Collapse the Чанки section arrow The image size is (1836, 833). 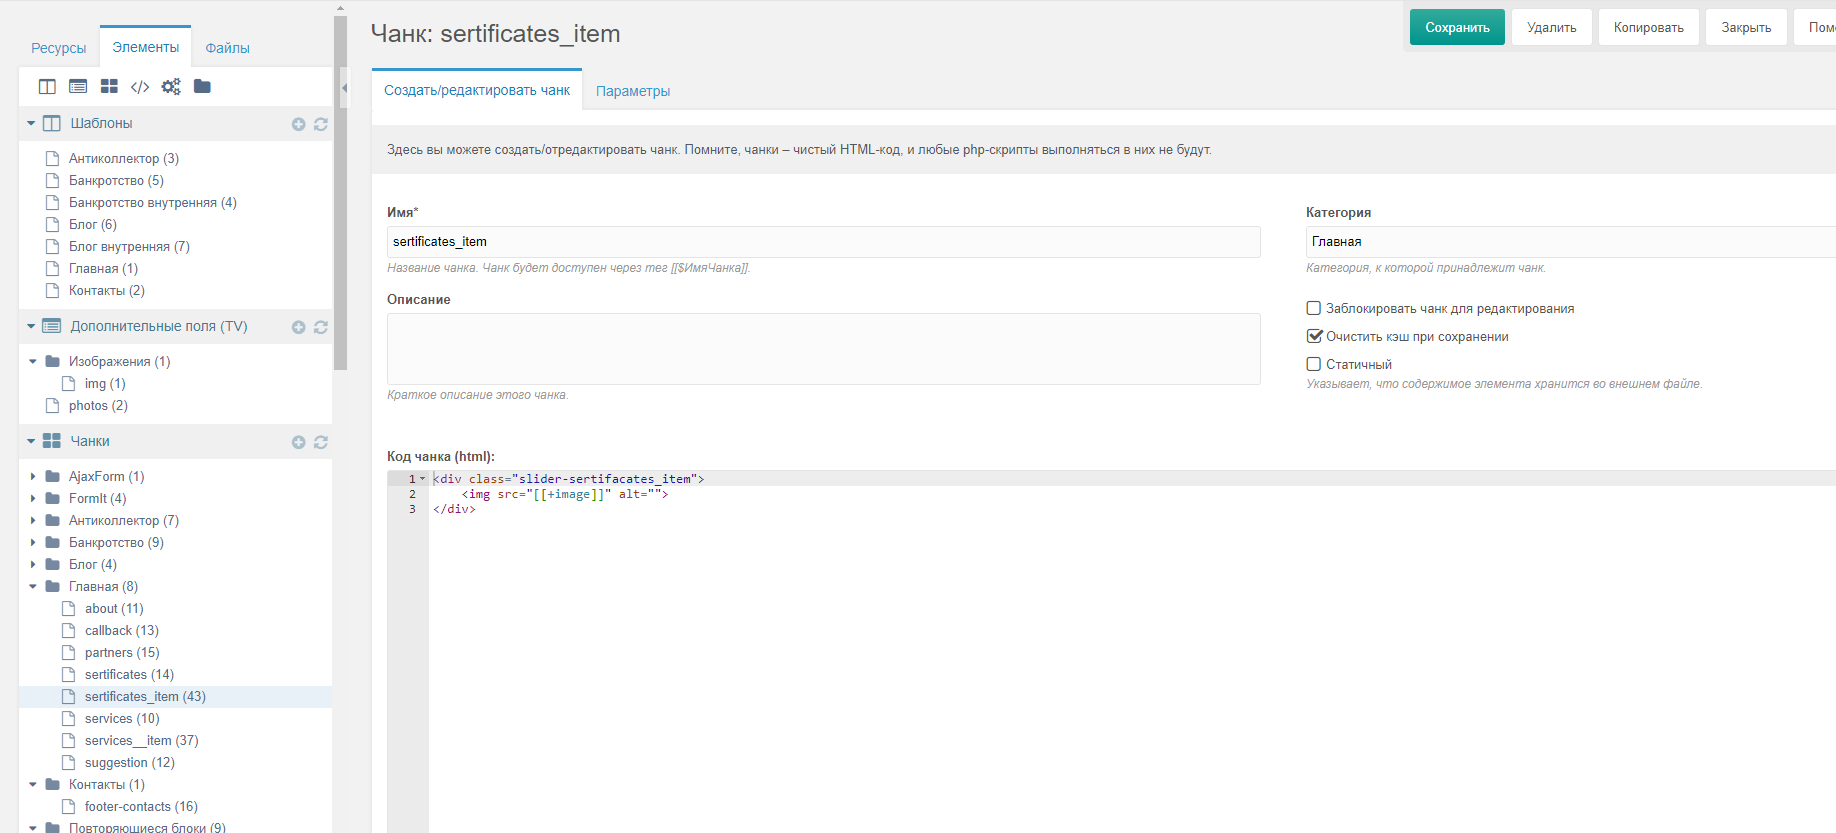coord(31,442)
